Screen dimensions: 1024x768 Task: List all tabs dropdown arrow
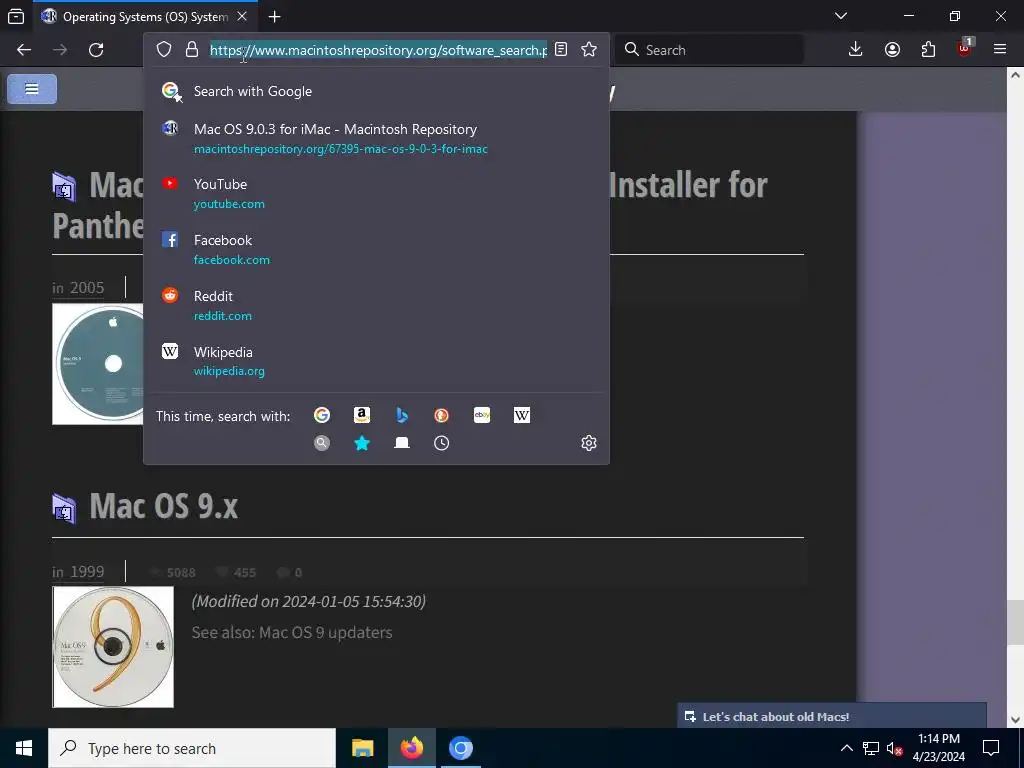840,16
